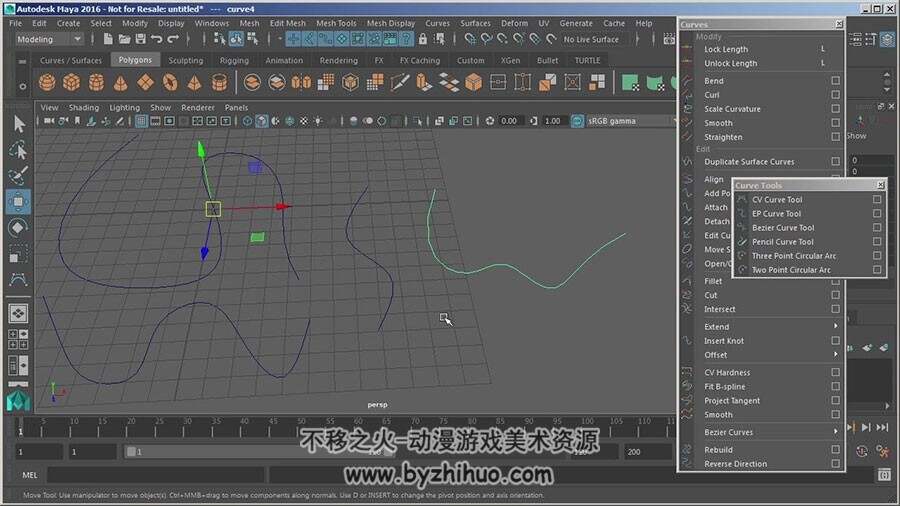Create a polygon cube from shelf

pyautogui.click(x=72, y=83)
